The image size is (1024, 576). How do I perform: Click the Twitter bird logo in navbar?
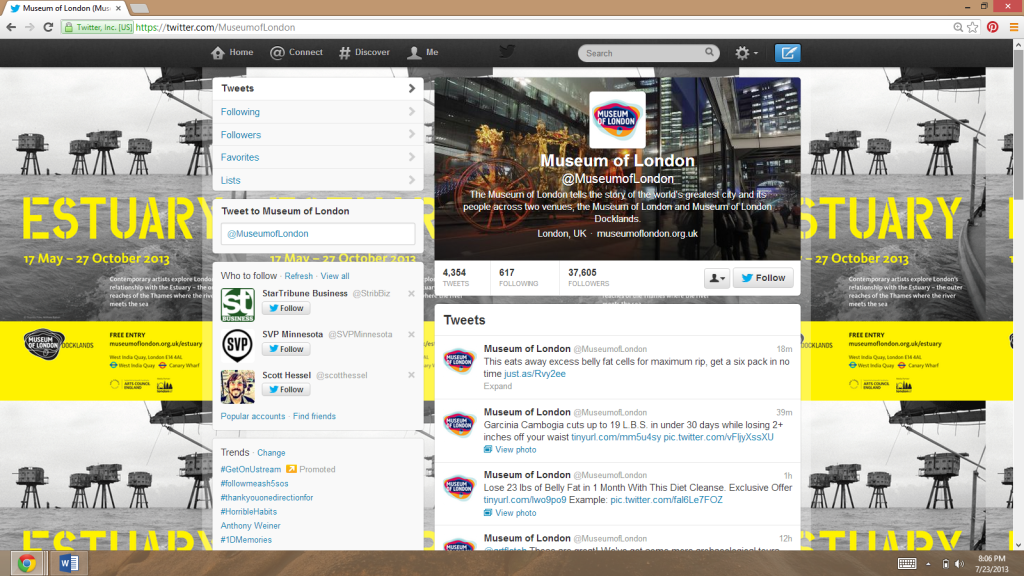pos(507,52)
